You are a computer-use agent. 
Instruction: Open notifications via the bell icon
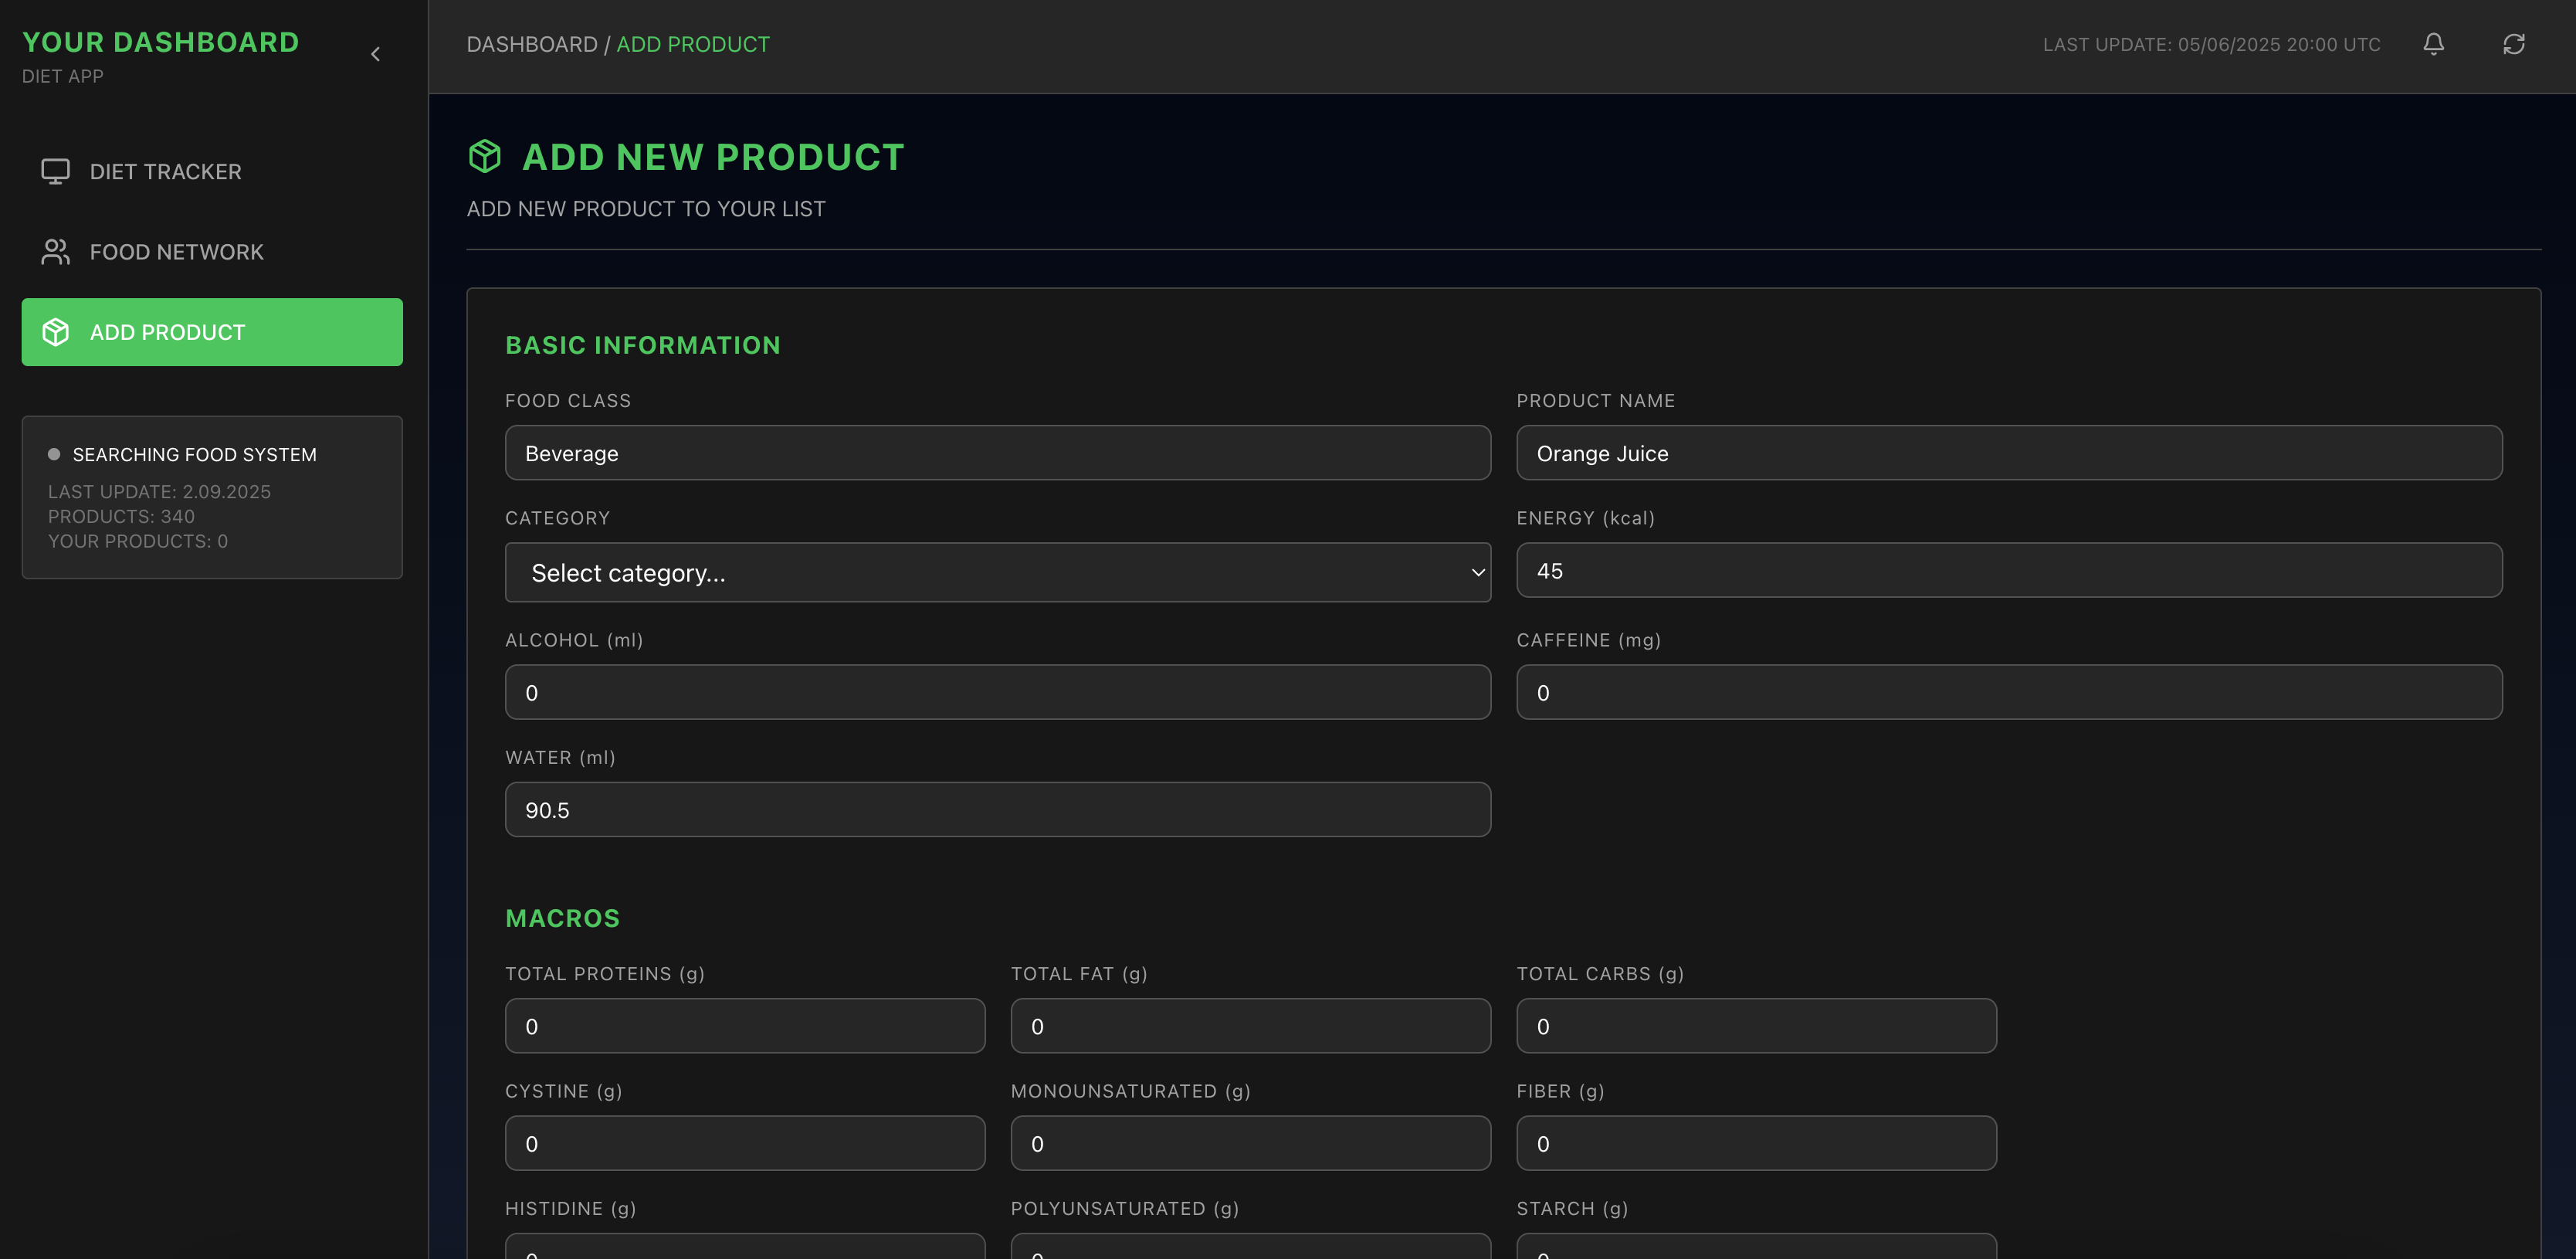coord(2434,44)
